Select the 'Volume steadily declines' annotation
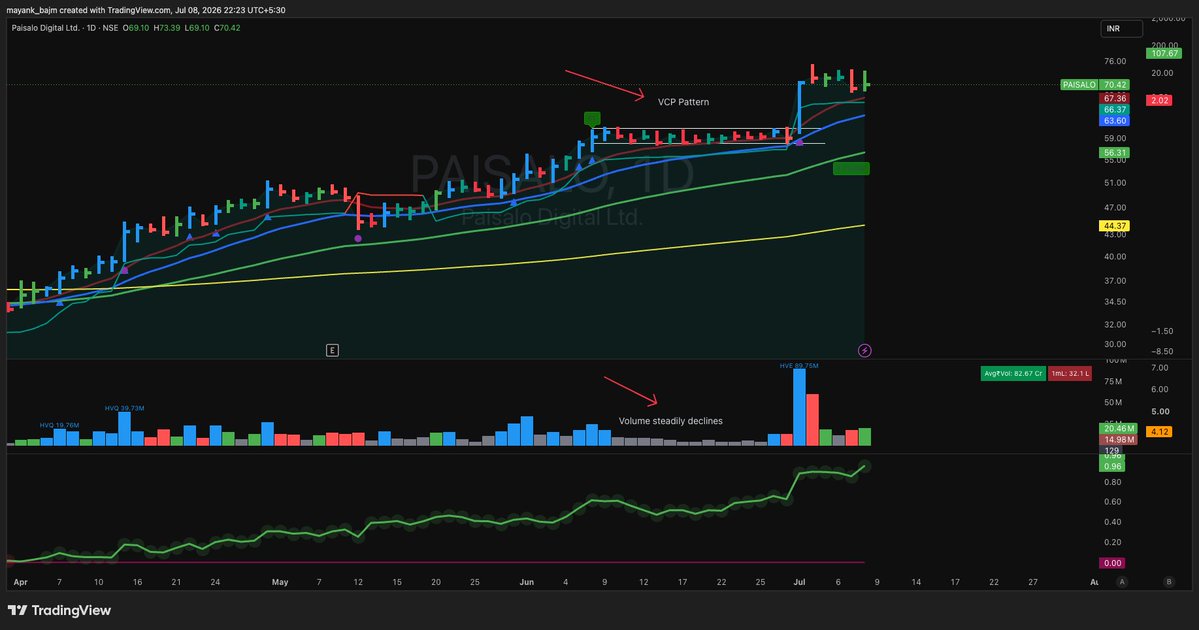The width and height of the screenshot is (1199, 630). pos(671,421)
